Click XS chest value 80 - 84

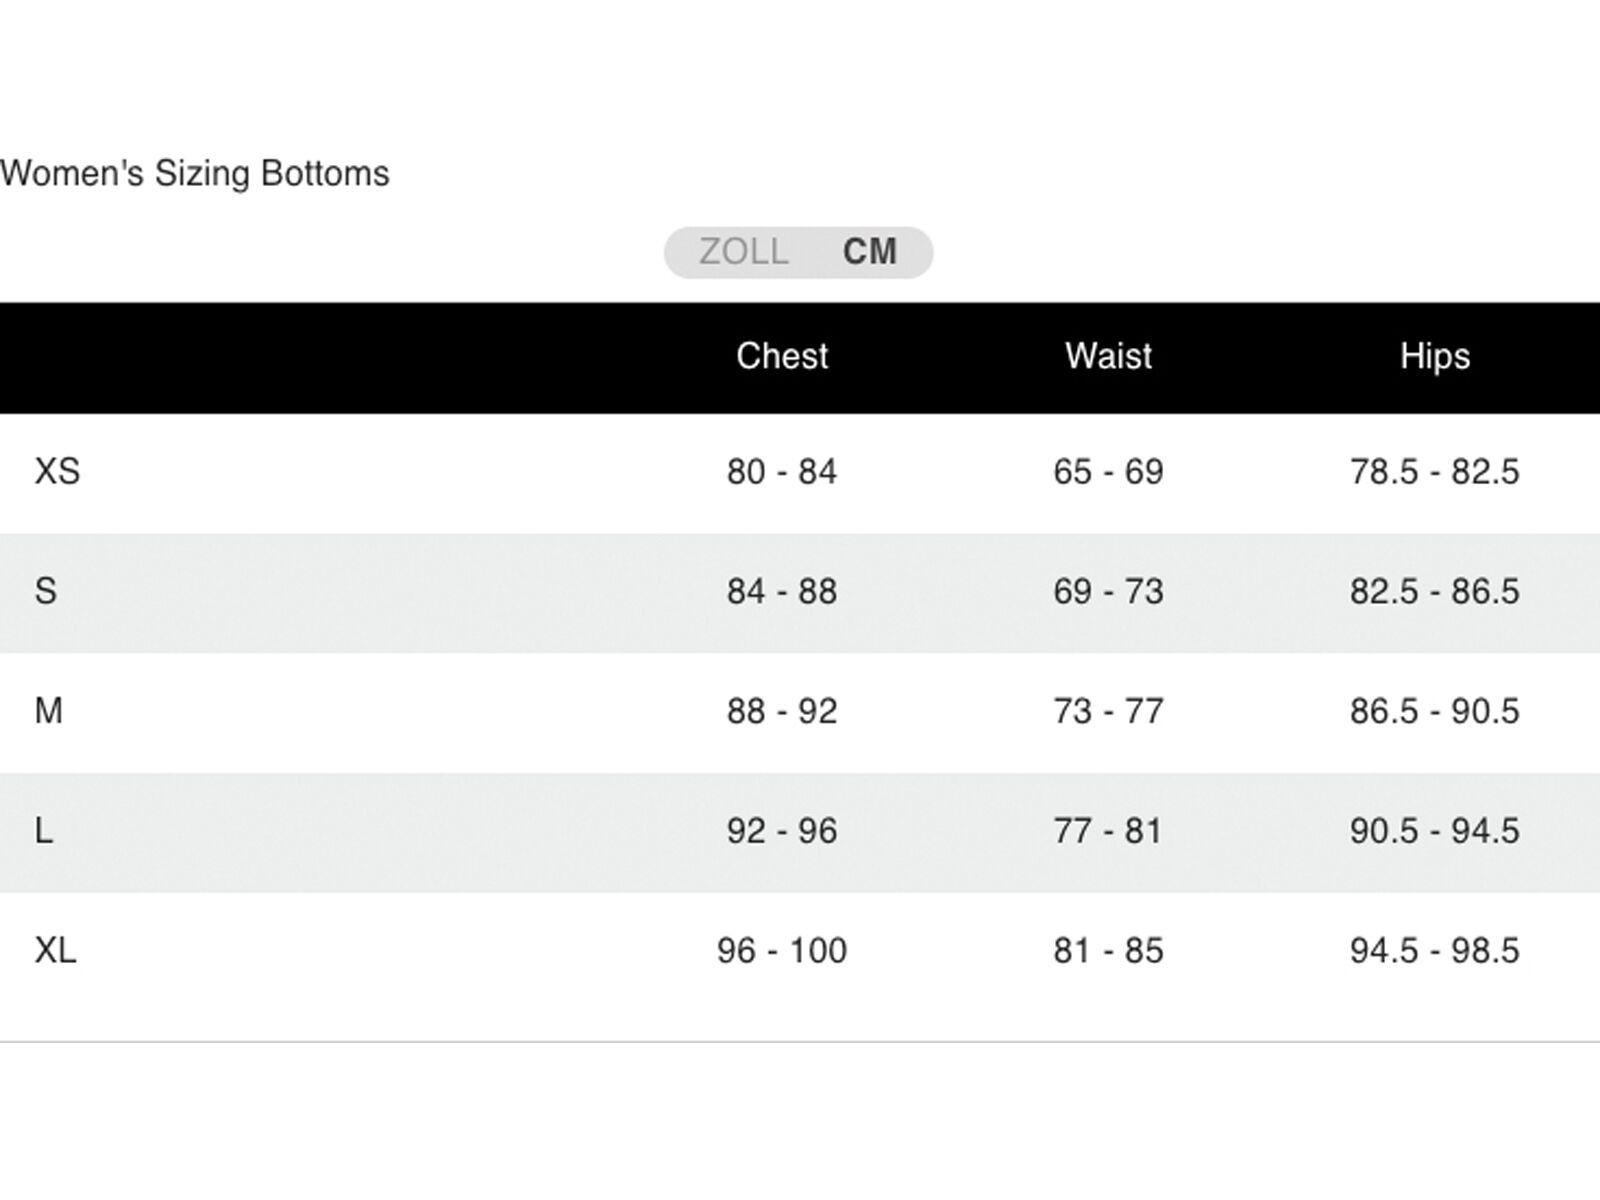click(782, 471)
